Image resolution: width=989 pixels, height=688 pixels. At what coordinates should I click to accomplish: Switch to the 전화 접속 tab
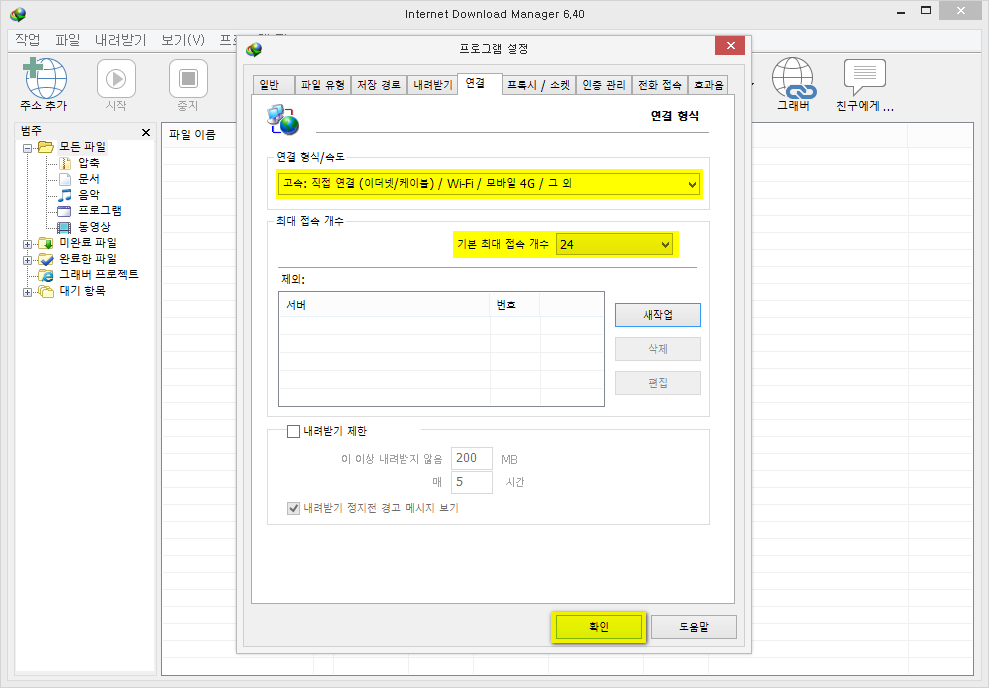coord(660,85)
